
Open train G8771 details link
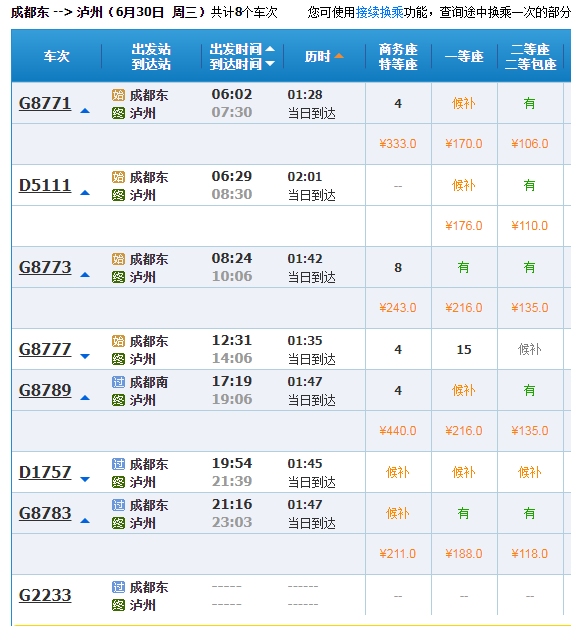tap(45, 103)
